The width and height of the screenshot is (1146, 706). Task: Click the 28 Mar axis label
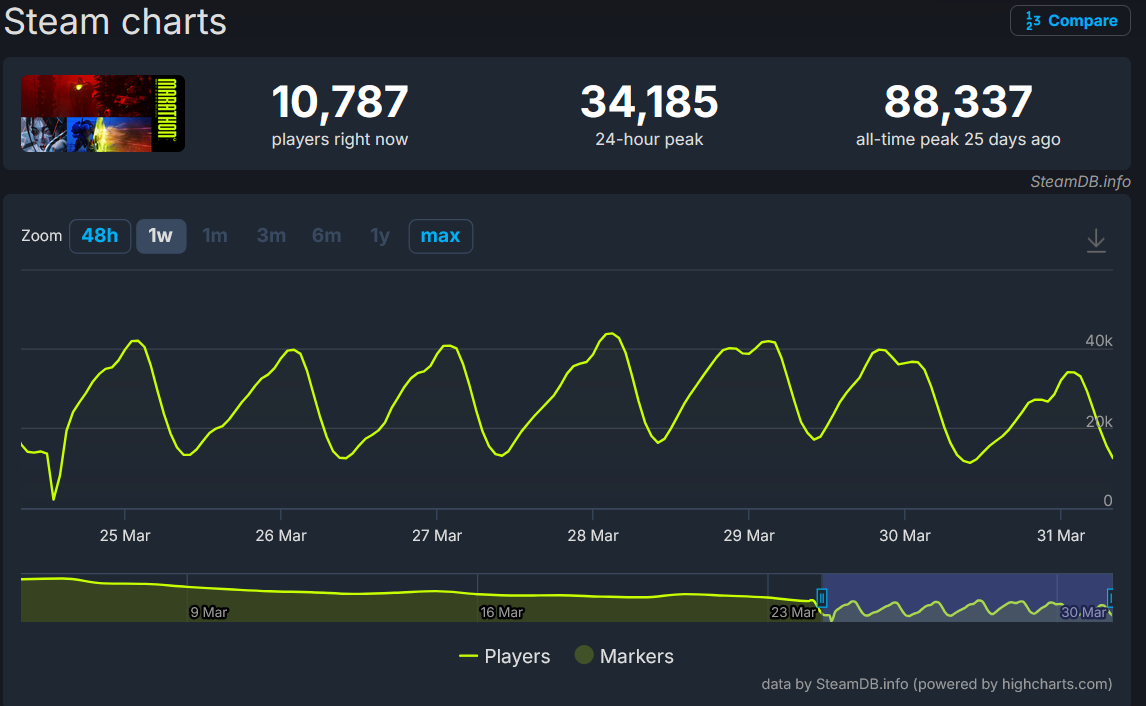tap(593, 536)
